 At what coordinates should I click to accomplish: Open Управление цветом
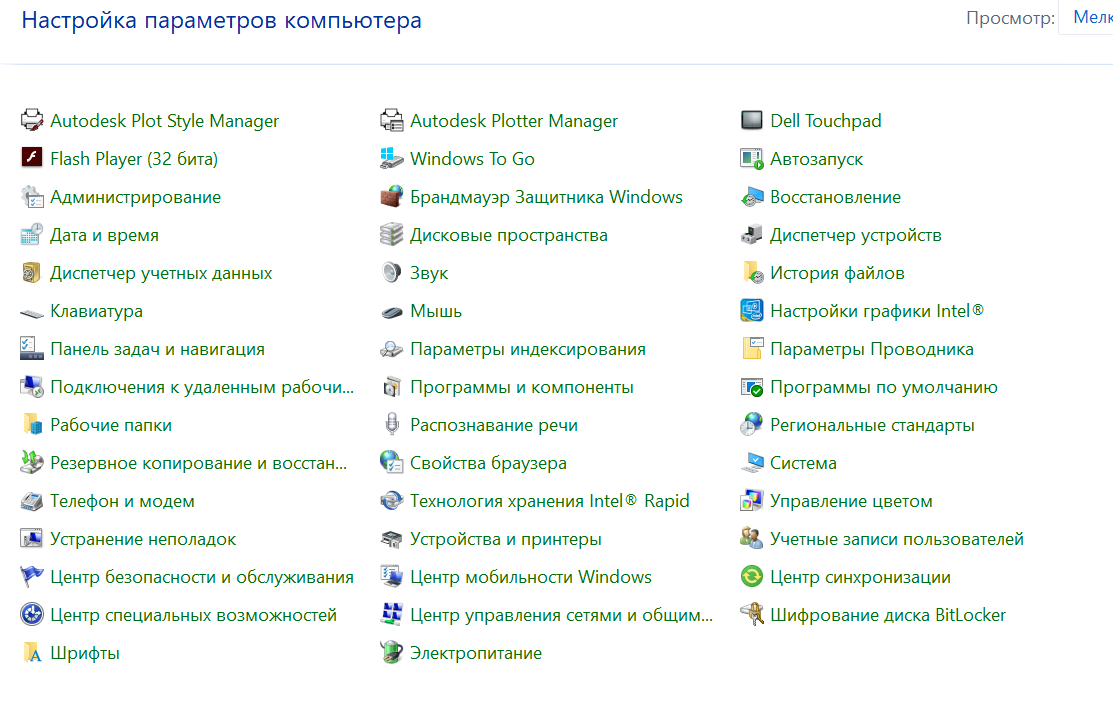pos(850,501)
